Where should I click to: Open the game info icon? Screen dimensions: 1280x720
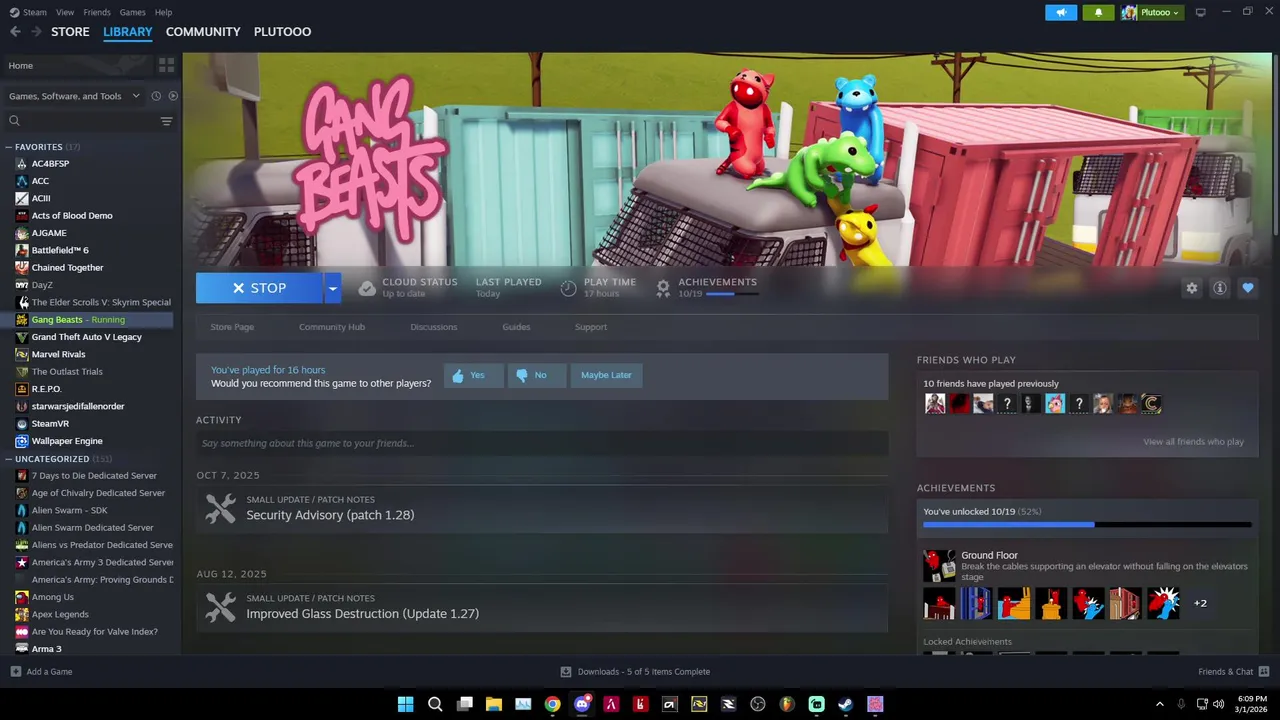1219,288
